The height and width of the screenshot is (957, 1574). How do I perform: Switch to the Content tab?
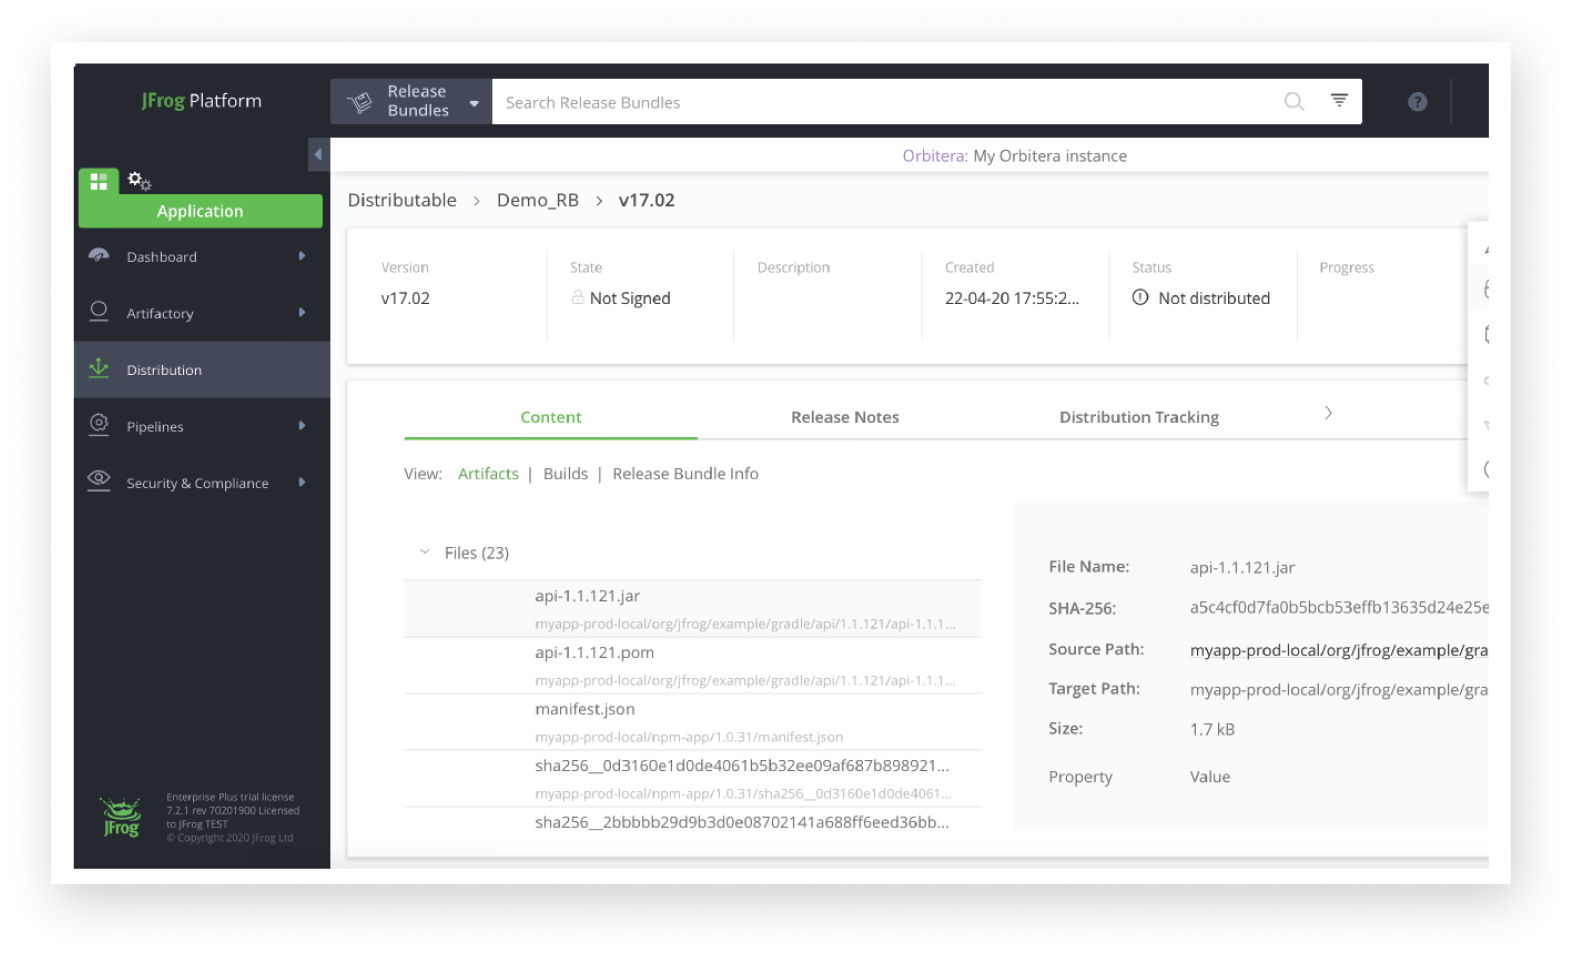(551, 417)
